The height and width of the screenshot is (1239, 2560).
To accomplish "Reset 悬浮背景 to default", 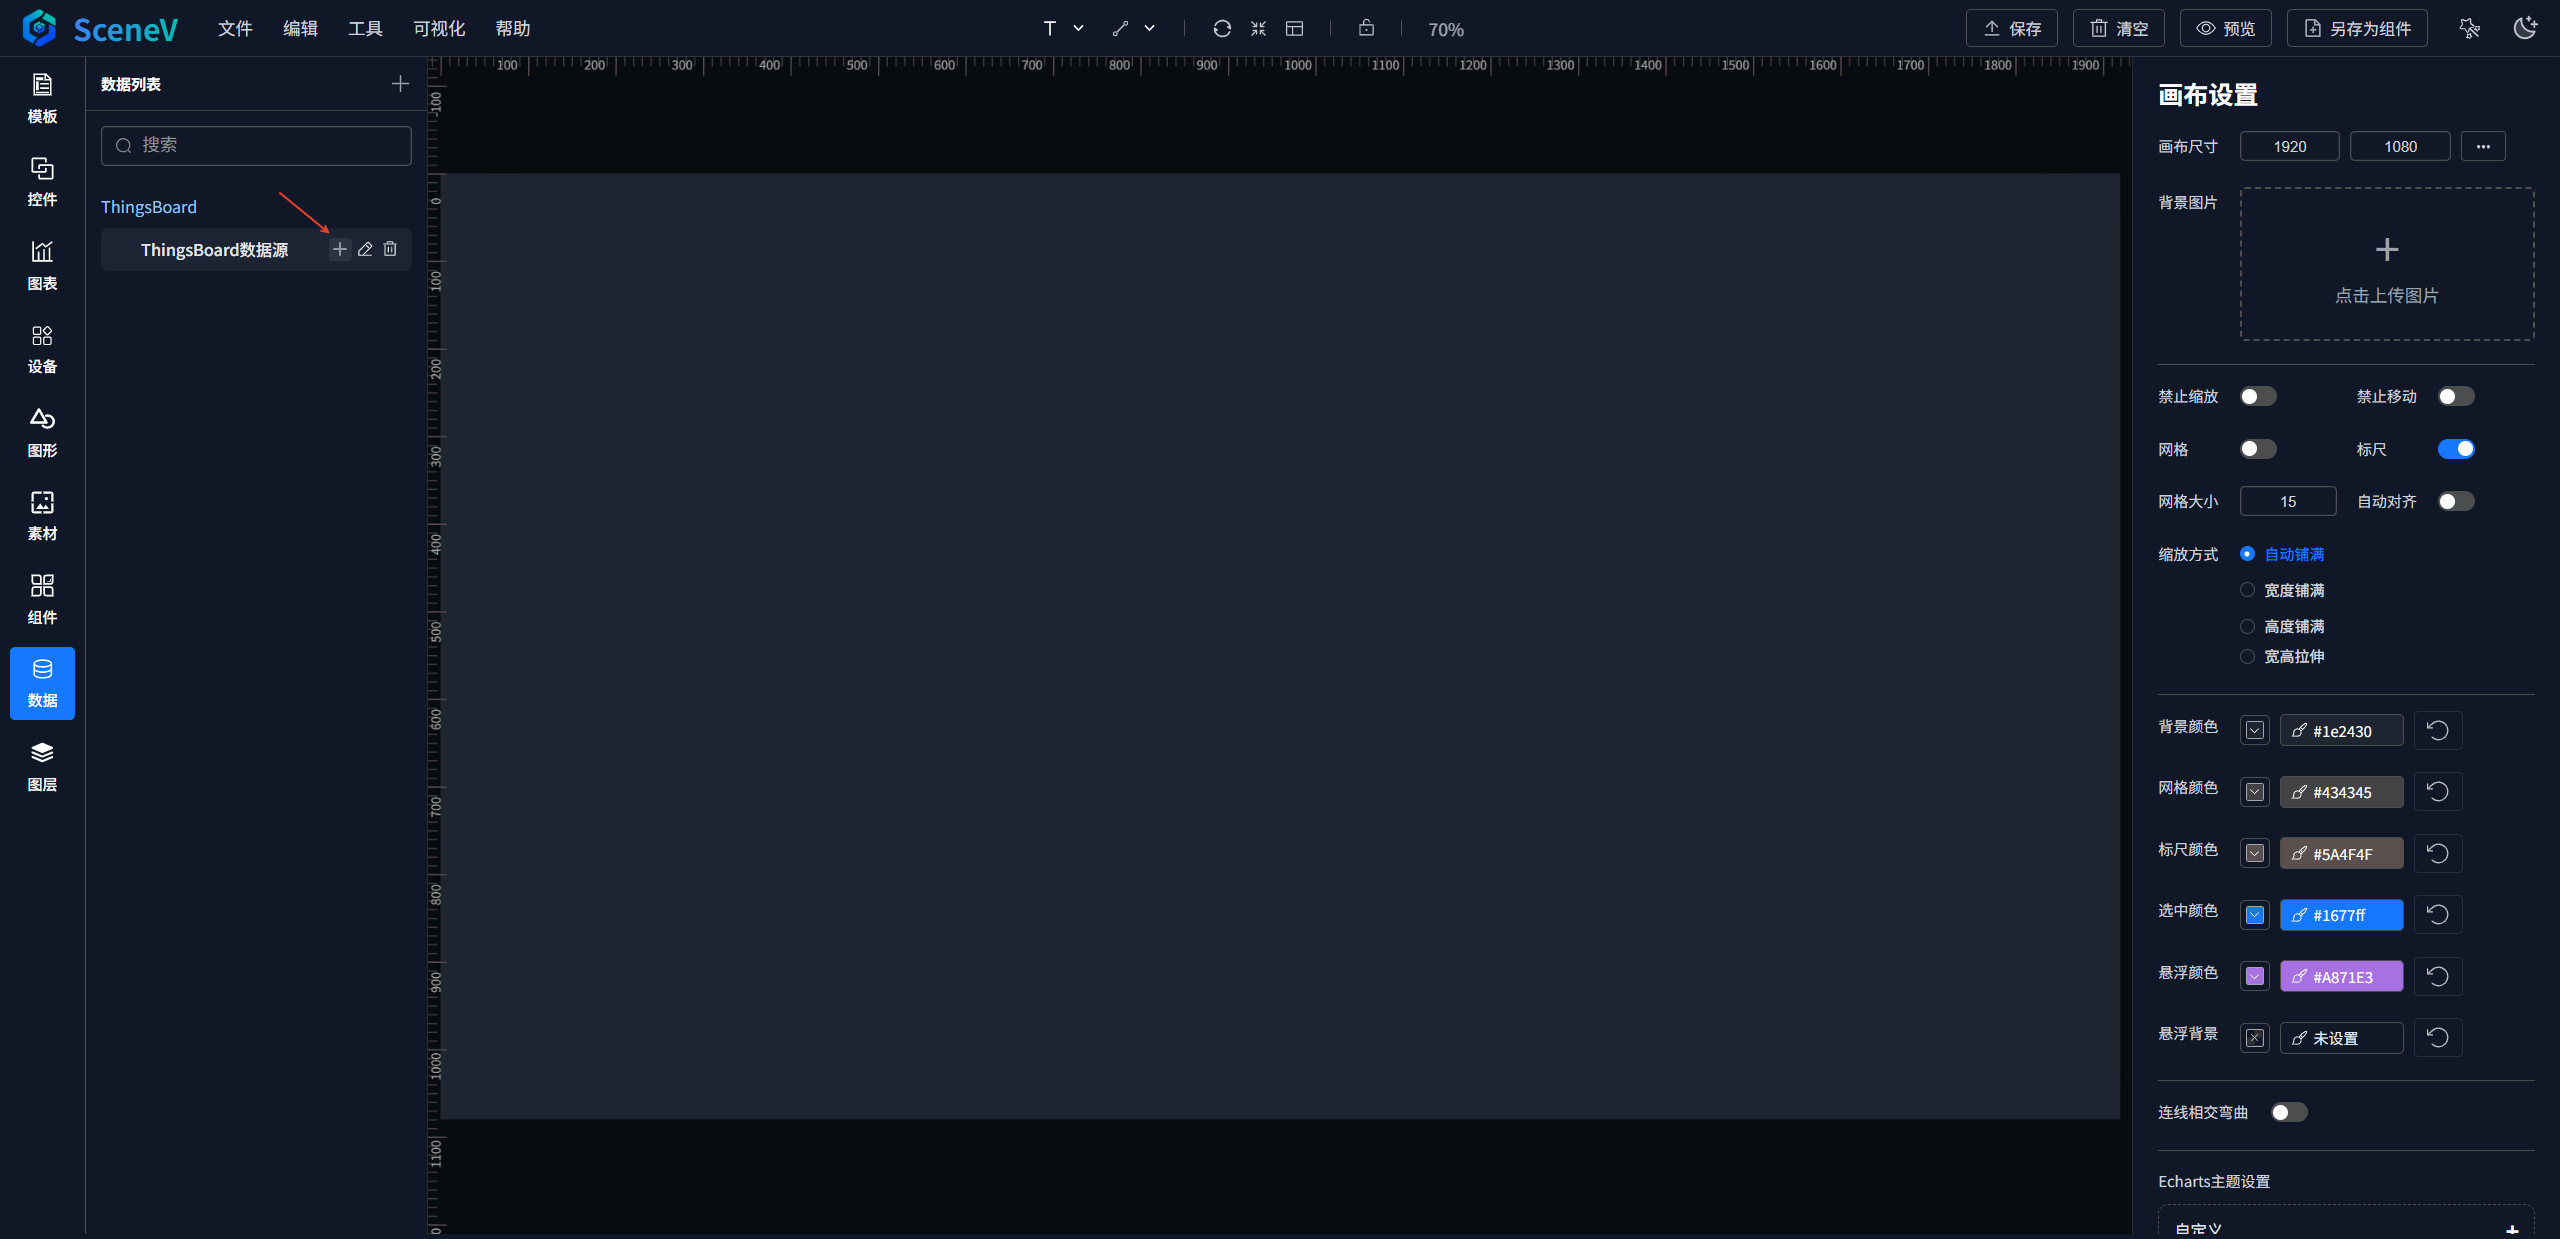I will [2438, 1038].
